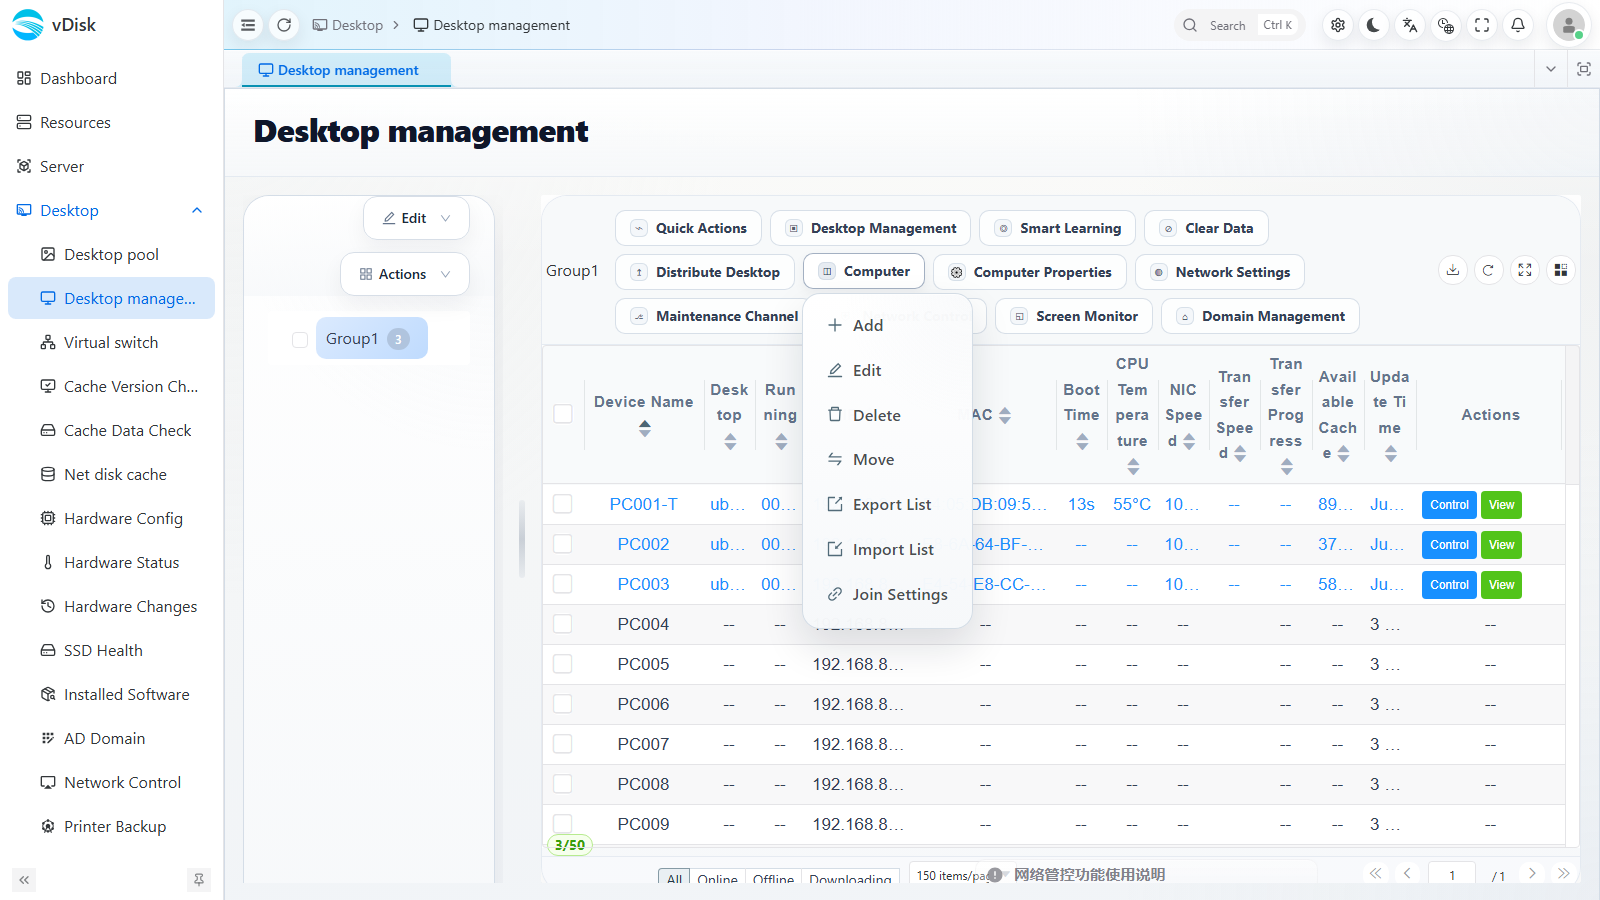Tick the Group1 checkbox
Viewport: 1600px width, 900px height.
point(300,339)
